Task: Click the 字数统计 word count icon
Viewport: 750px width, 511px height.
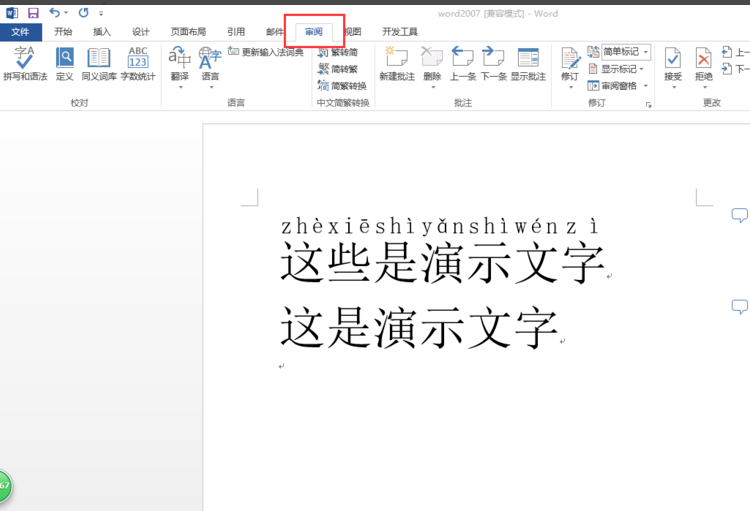Action: tap(138, 64)
